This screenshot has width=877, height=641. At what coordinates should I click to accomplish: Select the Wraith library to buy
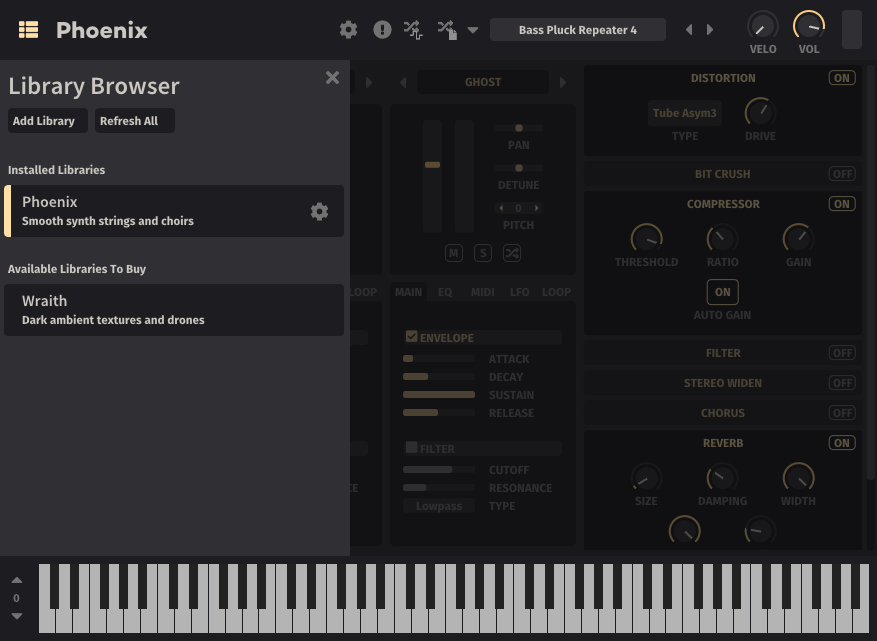[174, 310]
